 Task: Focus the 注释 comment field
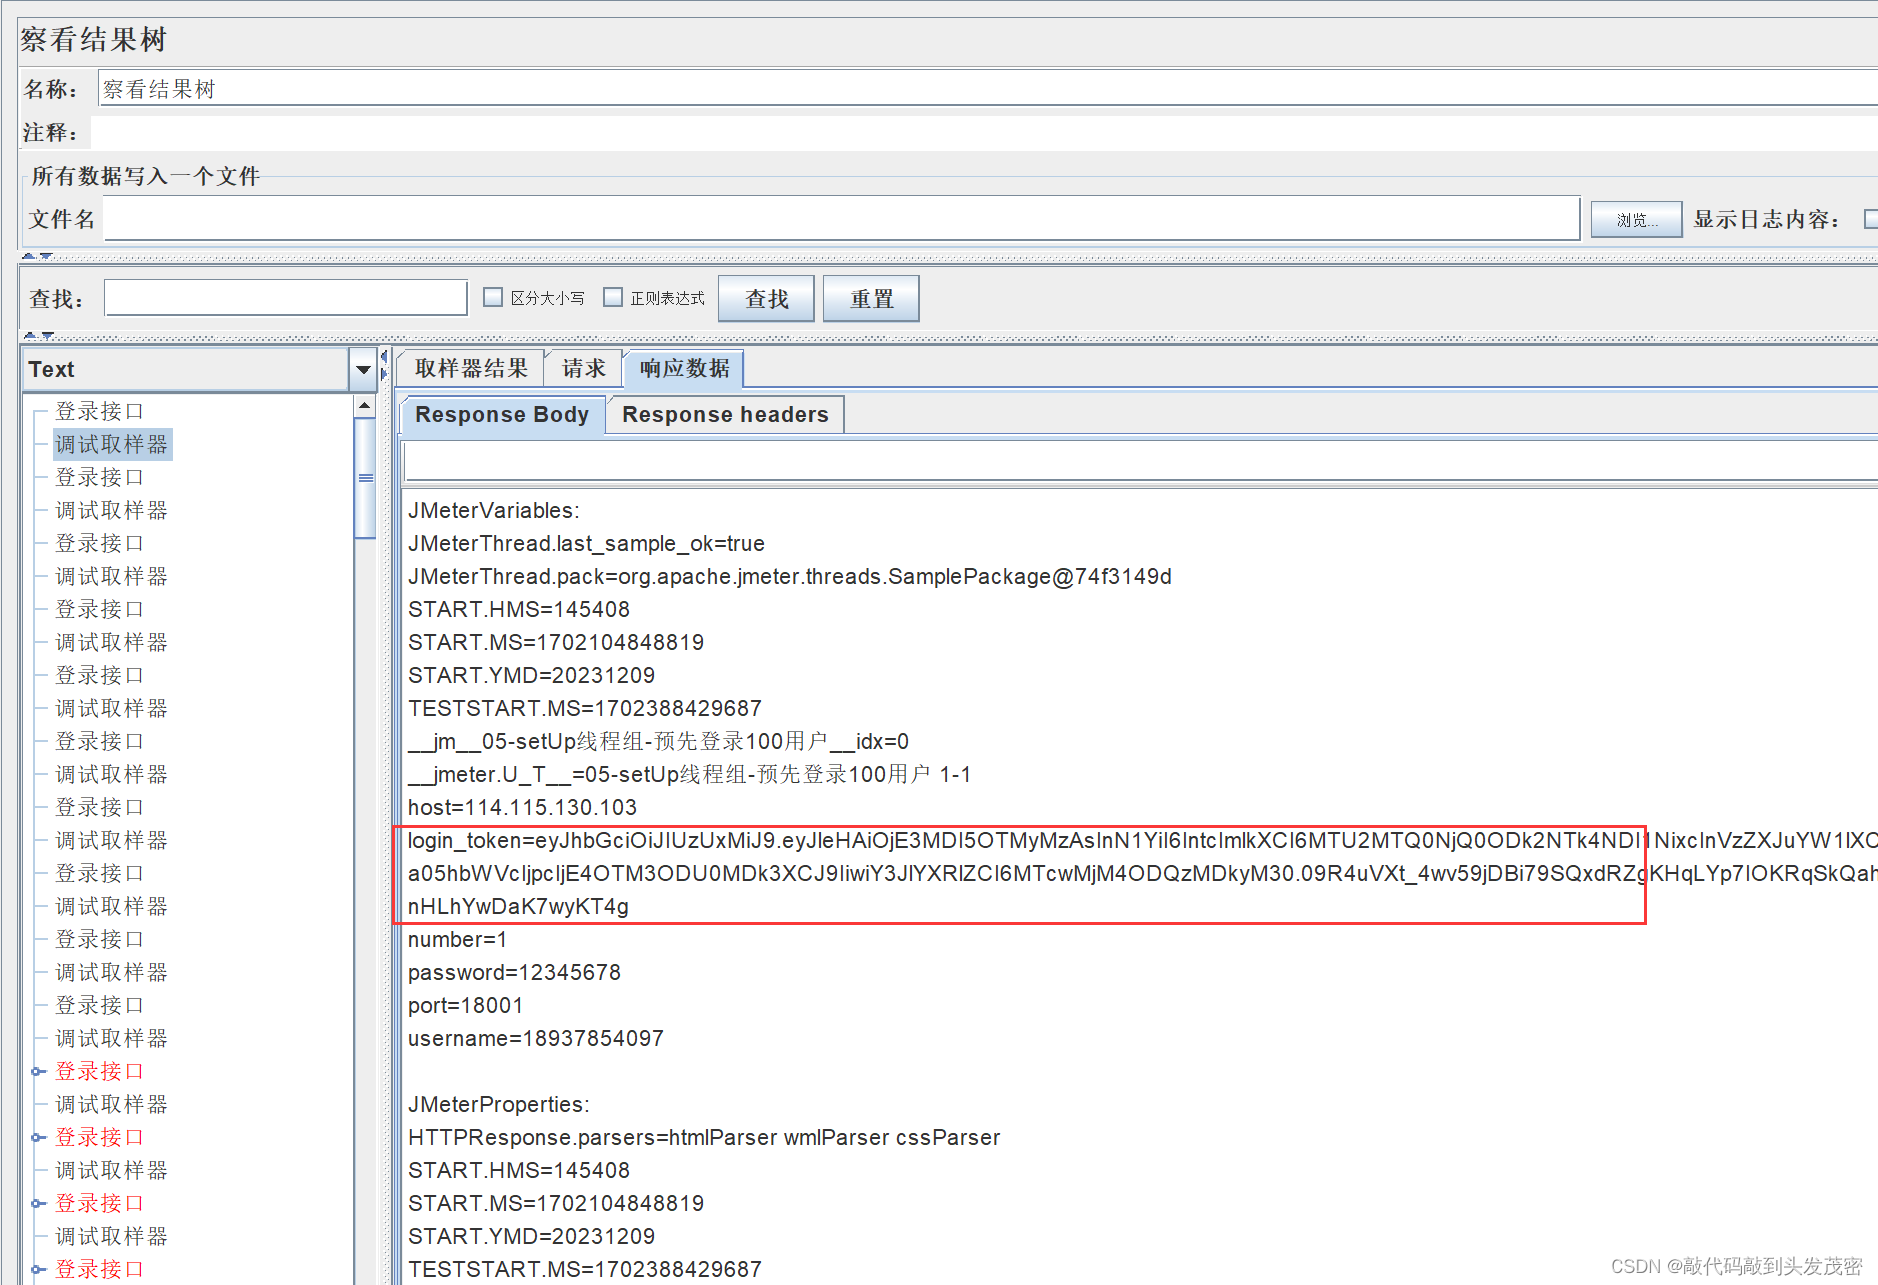pos(984,133)
